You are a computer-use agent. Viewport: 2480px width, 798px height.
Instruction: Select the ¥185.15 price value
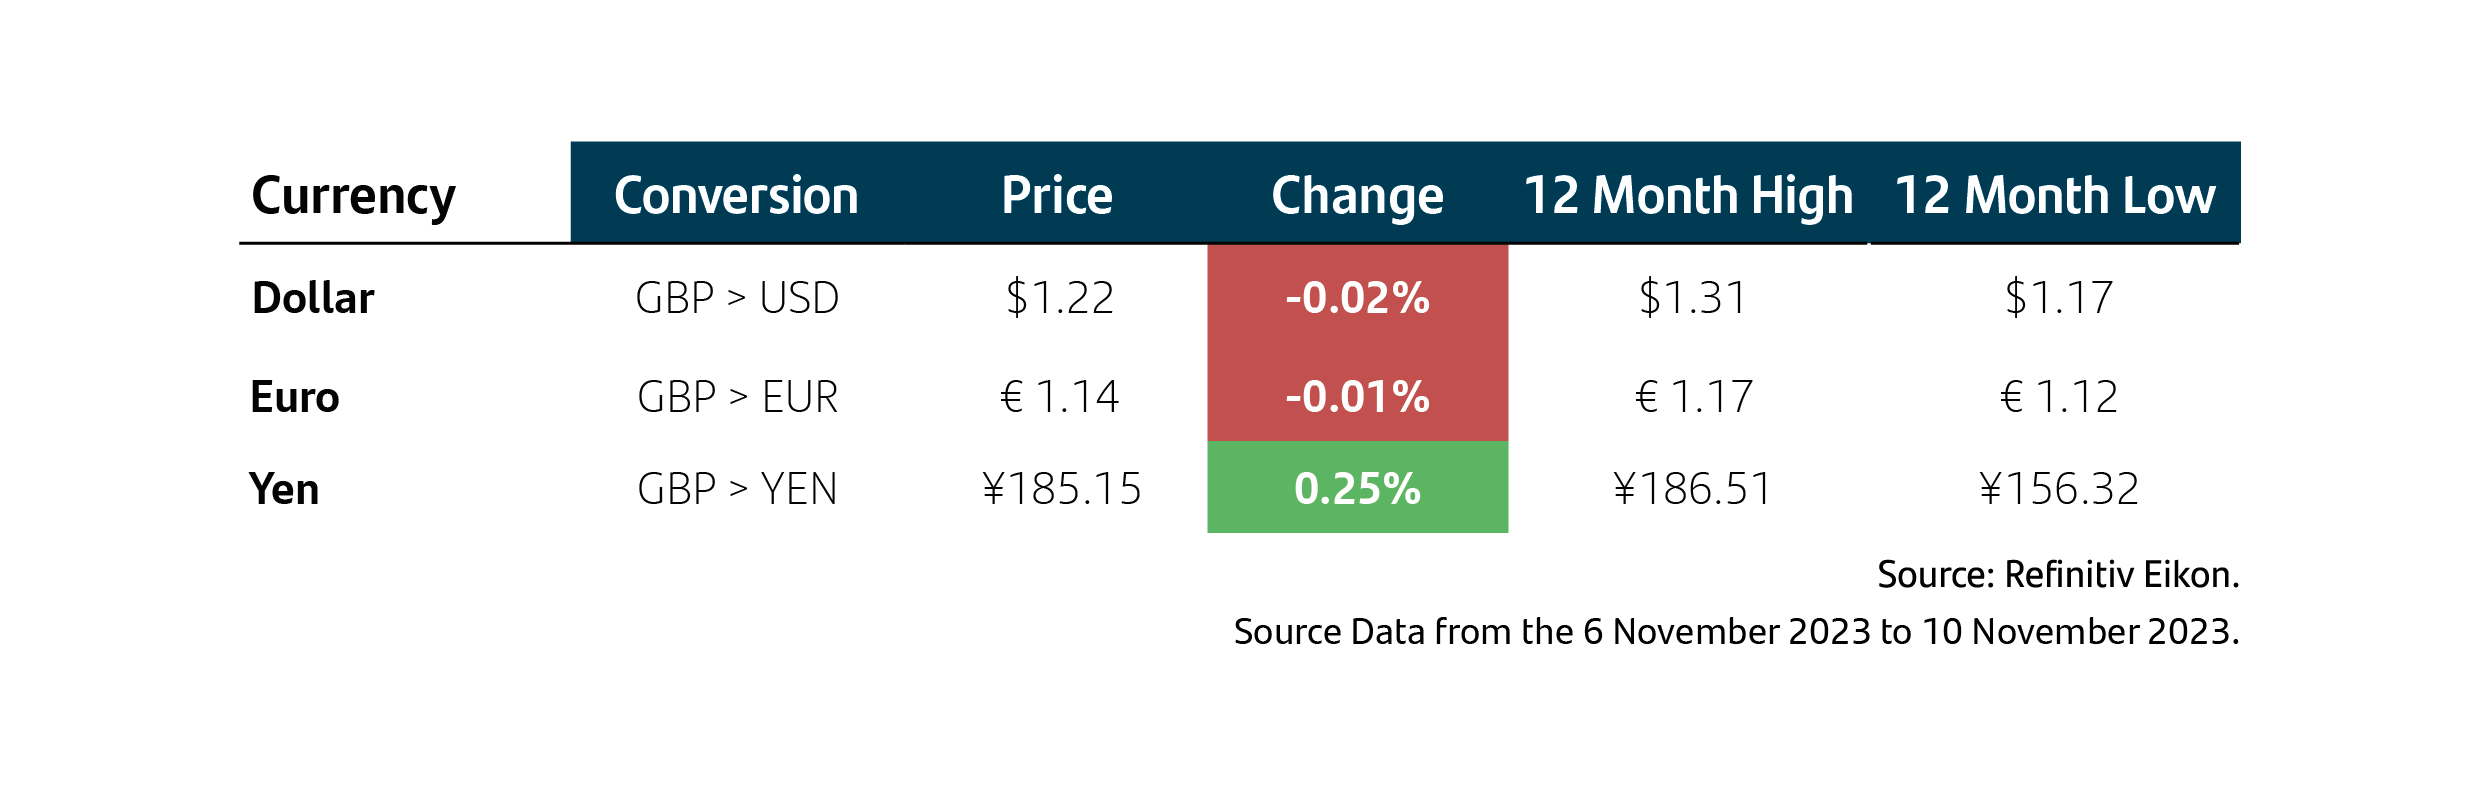(1061, 489)
